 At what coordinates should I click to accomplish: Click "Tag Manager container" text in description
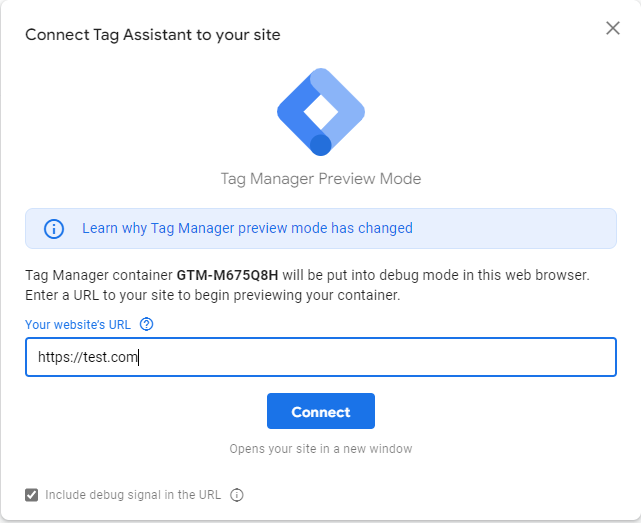[98, 274]
